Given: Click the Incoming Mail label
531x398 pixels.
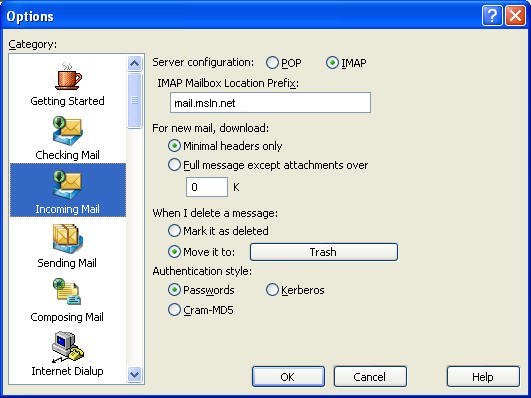Looking at the screenshot, I should [x=67, y=209].
